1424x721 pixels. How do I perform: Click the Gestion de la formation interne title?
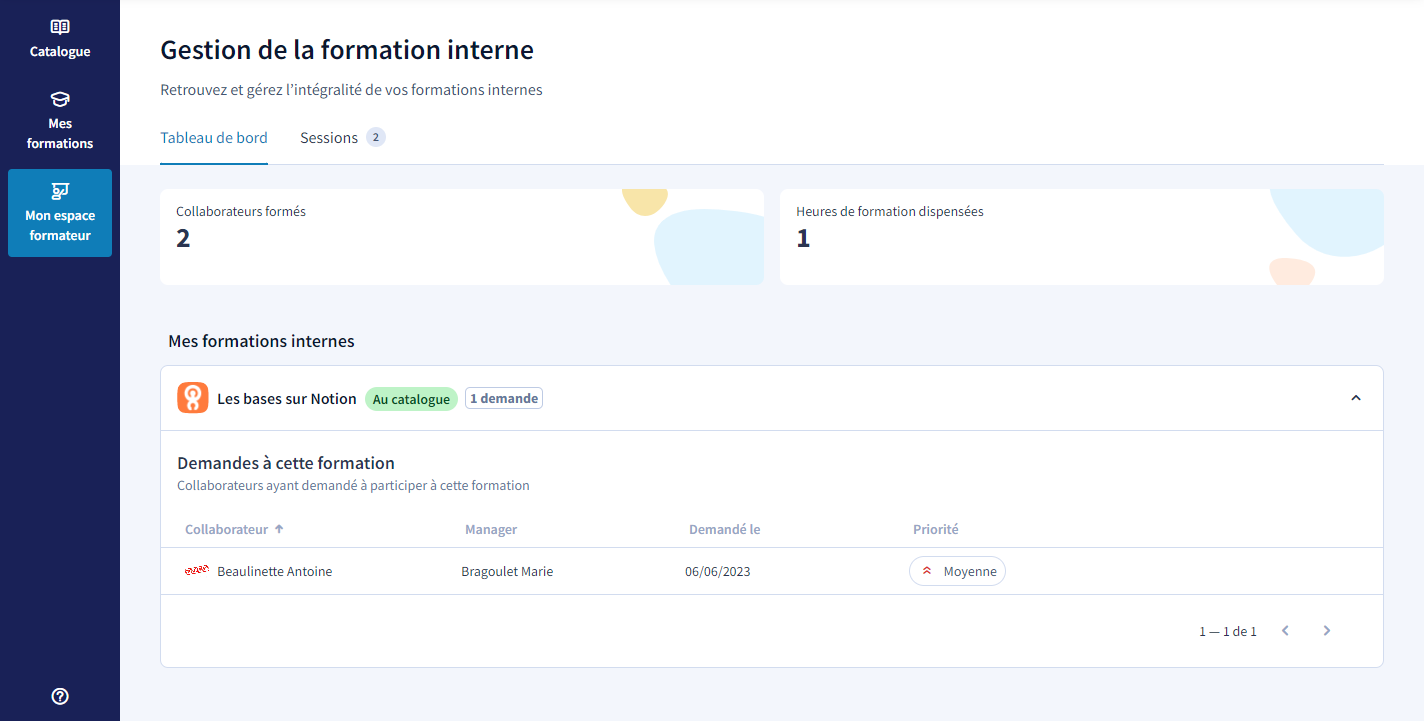pos(347,50)
